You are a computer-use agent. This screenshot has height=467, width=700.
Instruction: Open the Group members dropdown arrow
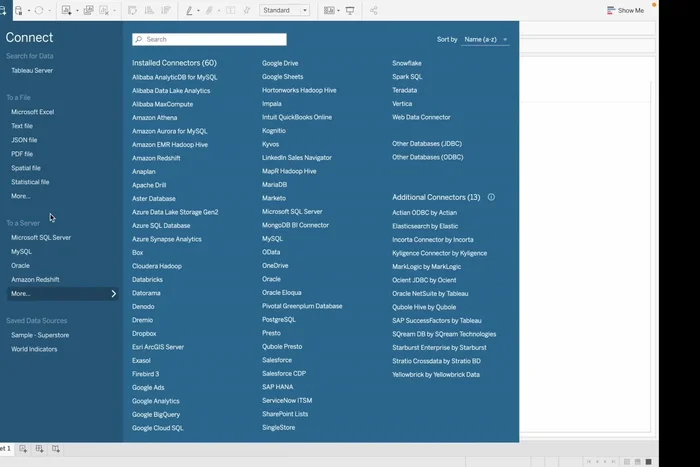(x=219, y=10)
